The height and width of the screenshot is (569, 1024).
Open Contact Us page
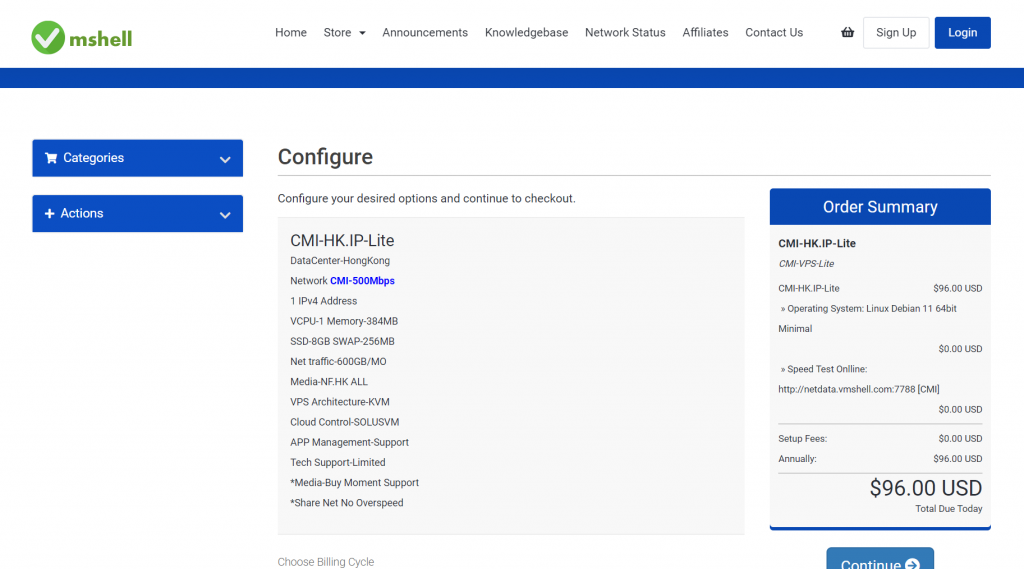(774, 33)
